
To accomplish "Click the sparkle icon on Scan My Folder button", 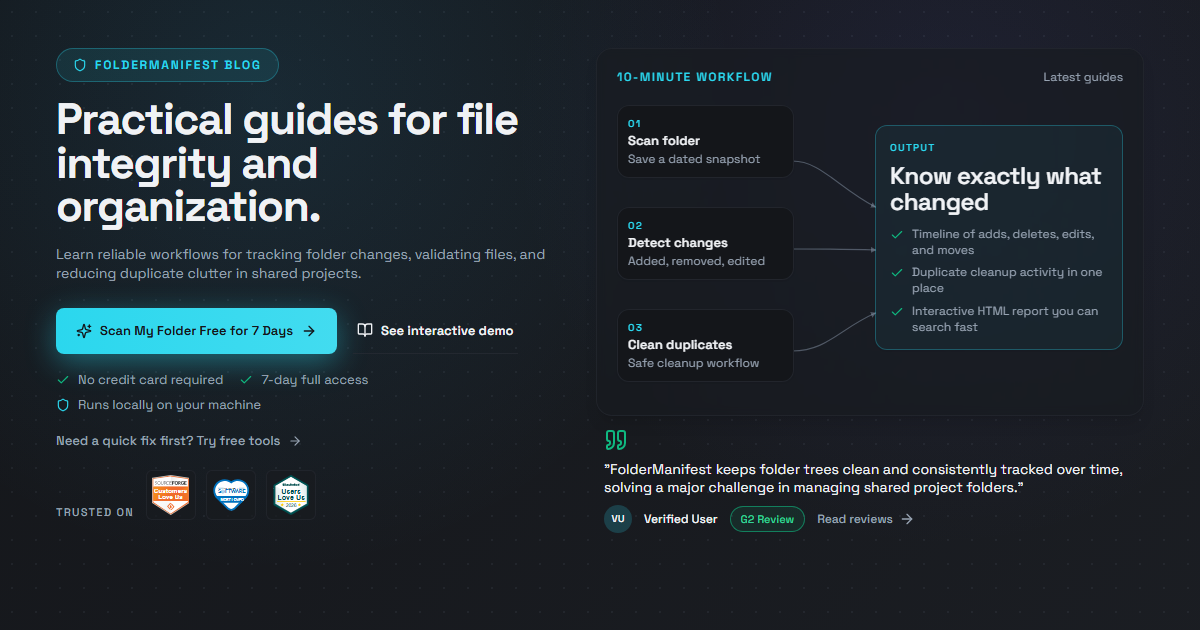I will (x=84, y=331).
